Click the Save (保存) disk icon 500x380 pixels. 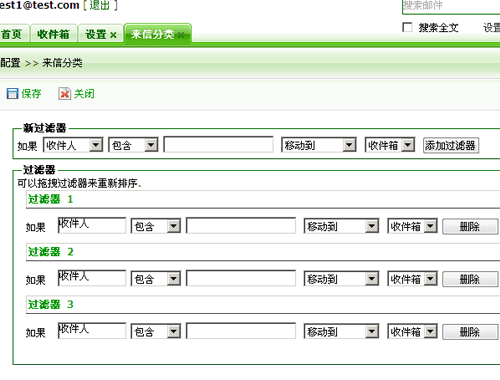pos(12,94)
